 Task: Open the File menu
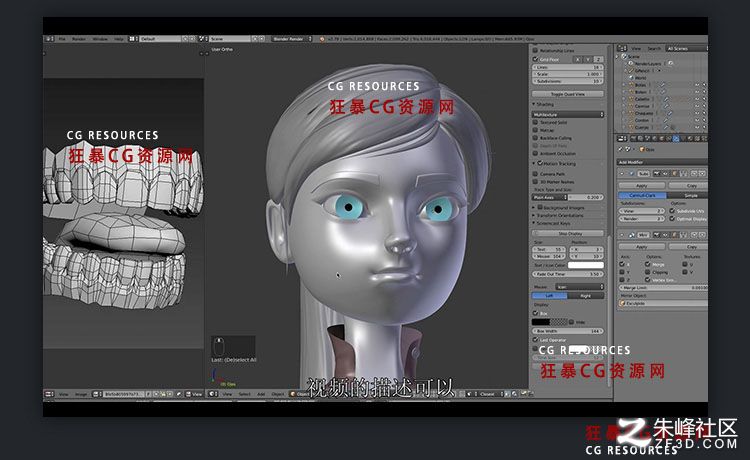[61, 39]
